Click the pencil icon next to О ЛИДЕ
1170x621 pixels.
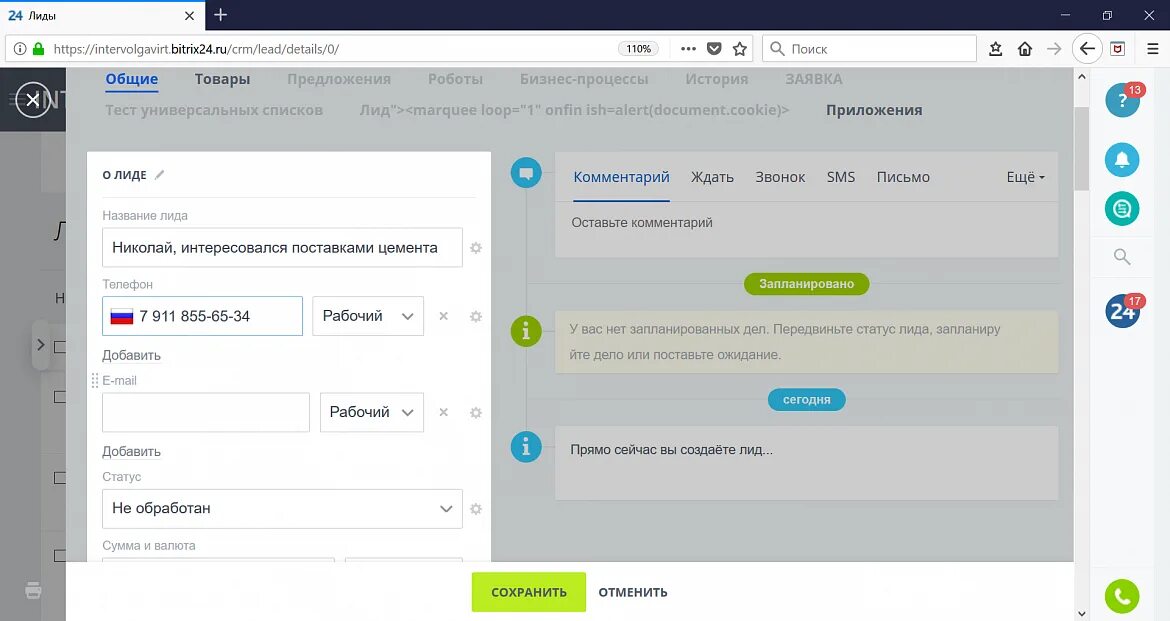pyautogui.click(x=159, y=175)
